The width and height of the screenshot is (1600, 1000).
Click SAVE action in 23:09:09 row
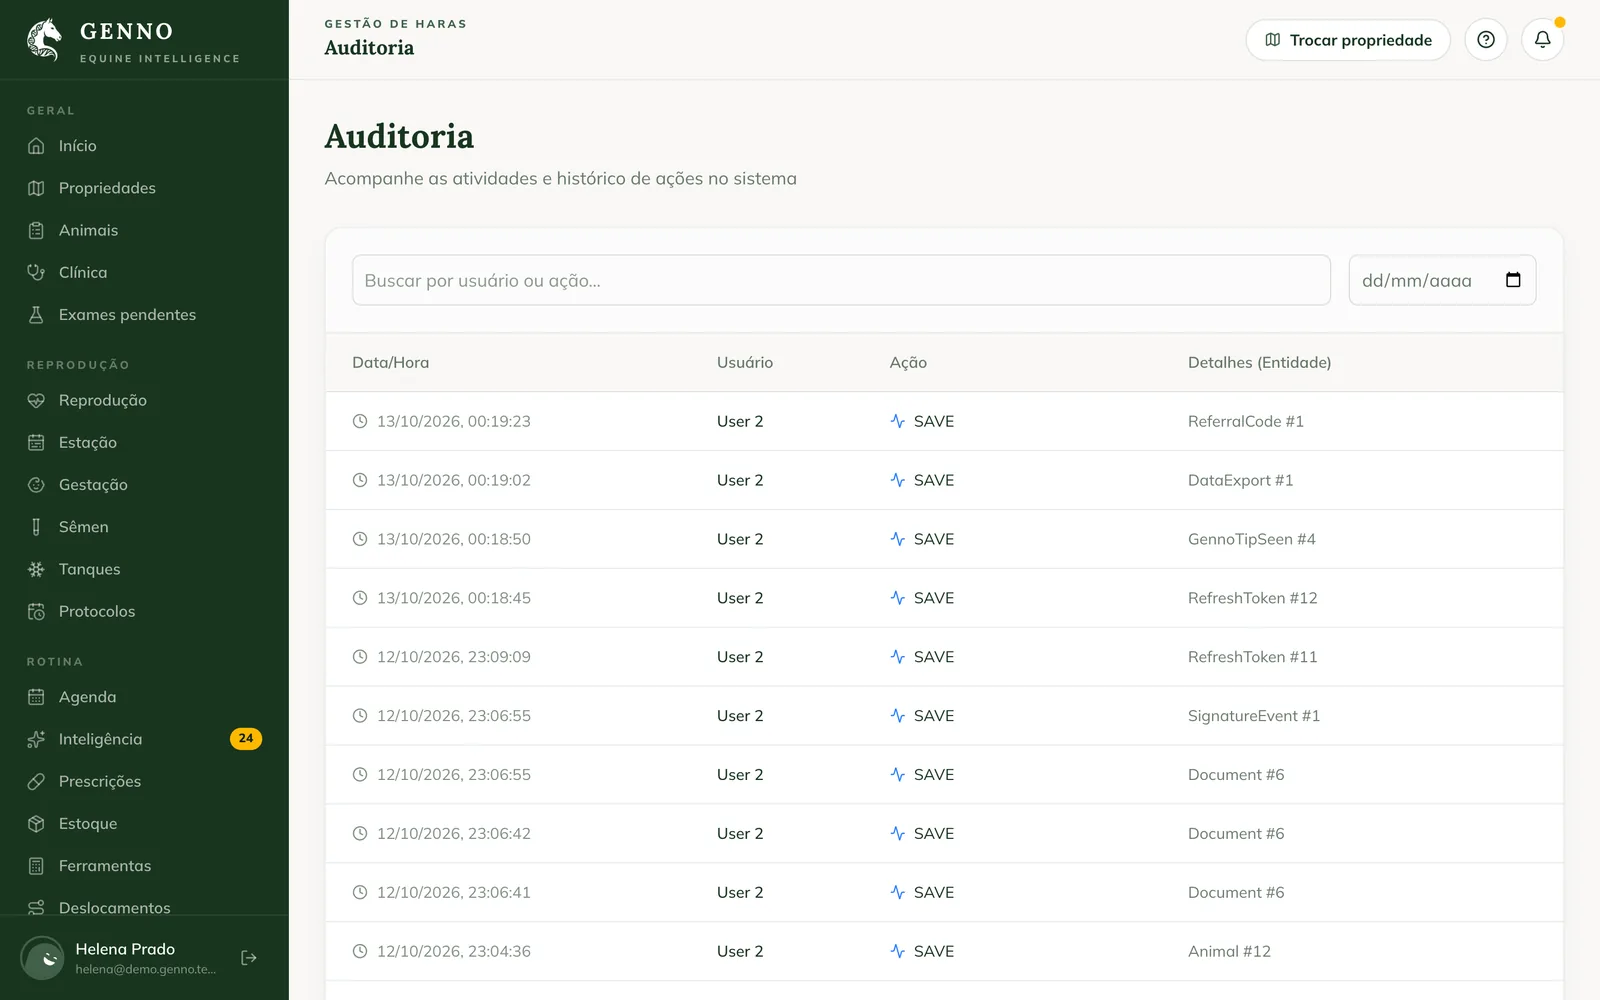tap(934, 657)
